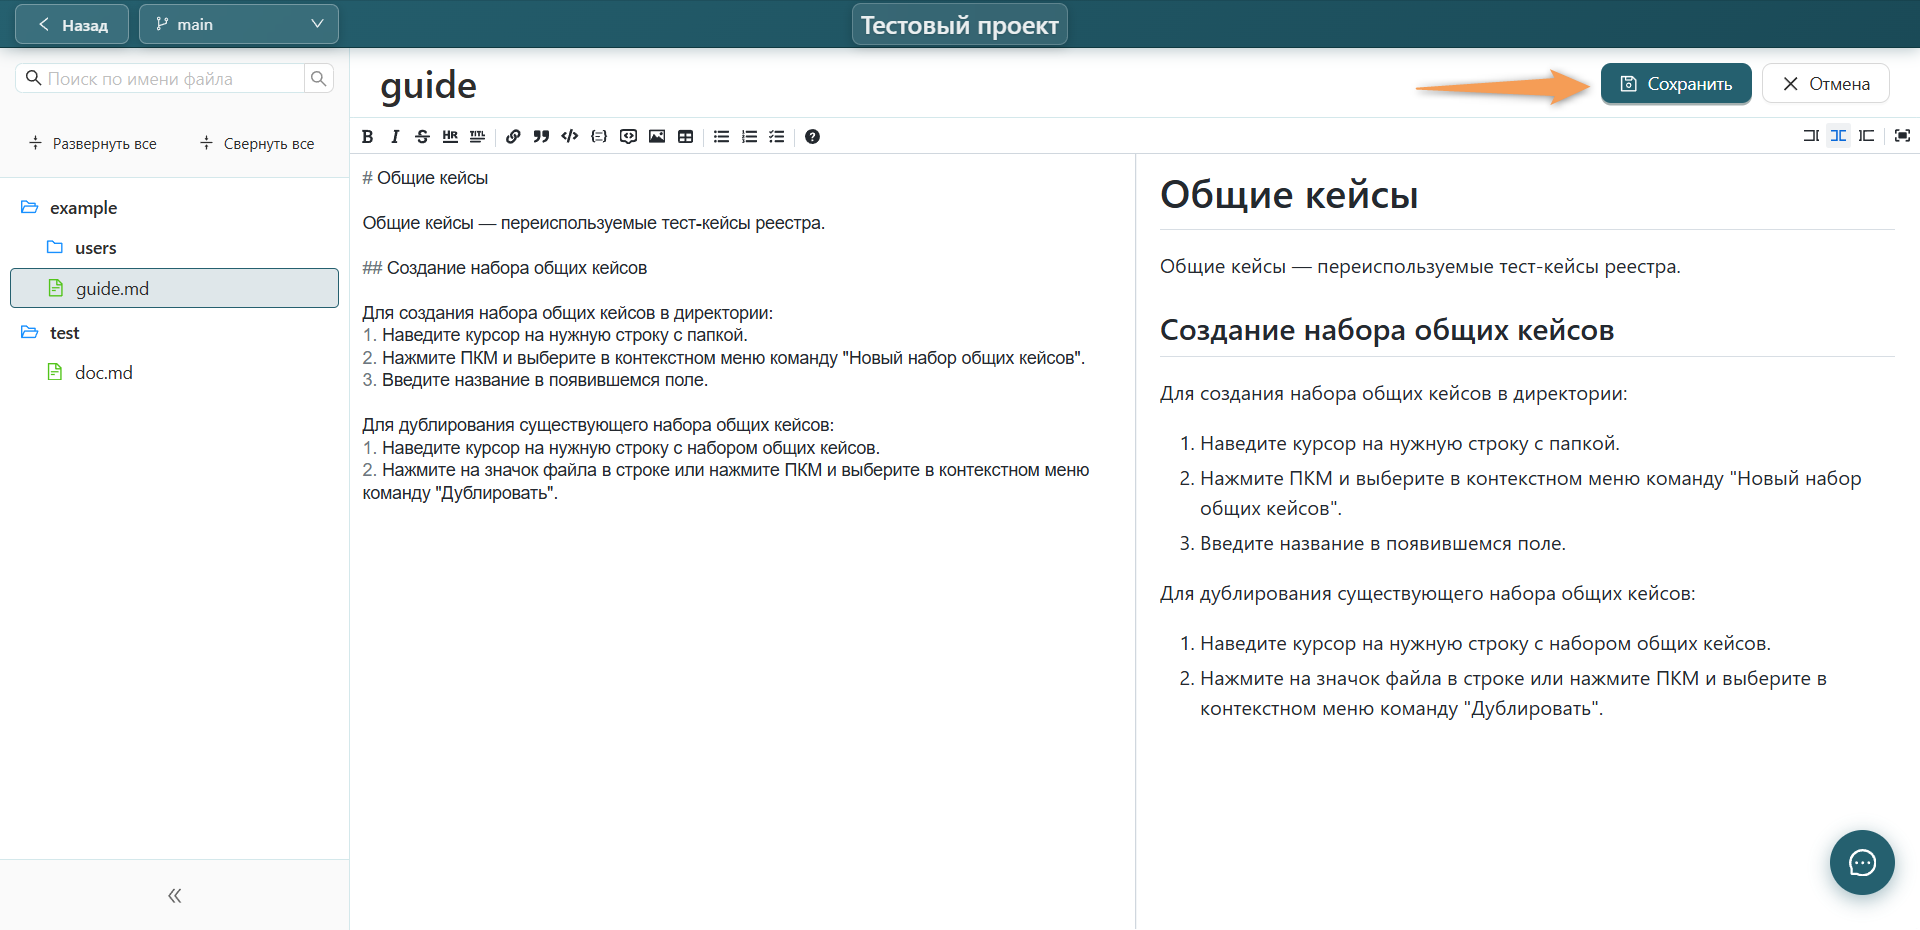The width and height of the screenshot is (1920, 930).
Task: Collapse the example folder in file tree
Action: 84,208
